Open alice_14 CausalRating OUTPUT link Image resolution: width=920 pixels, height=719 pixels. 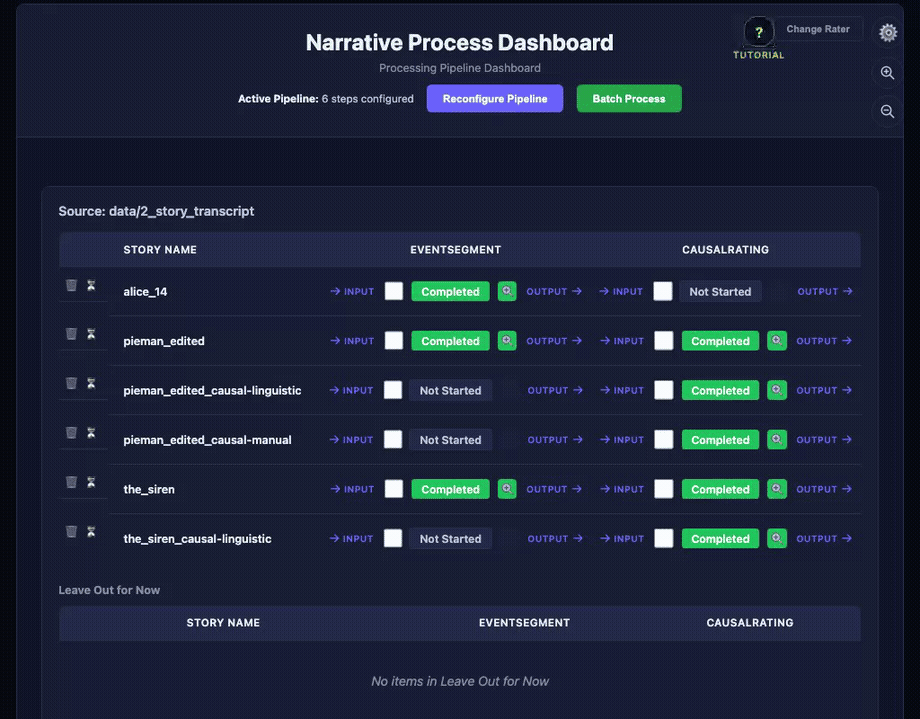825,291
